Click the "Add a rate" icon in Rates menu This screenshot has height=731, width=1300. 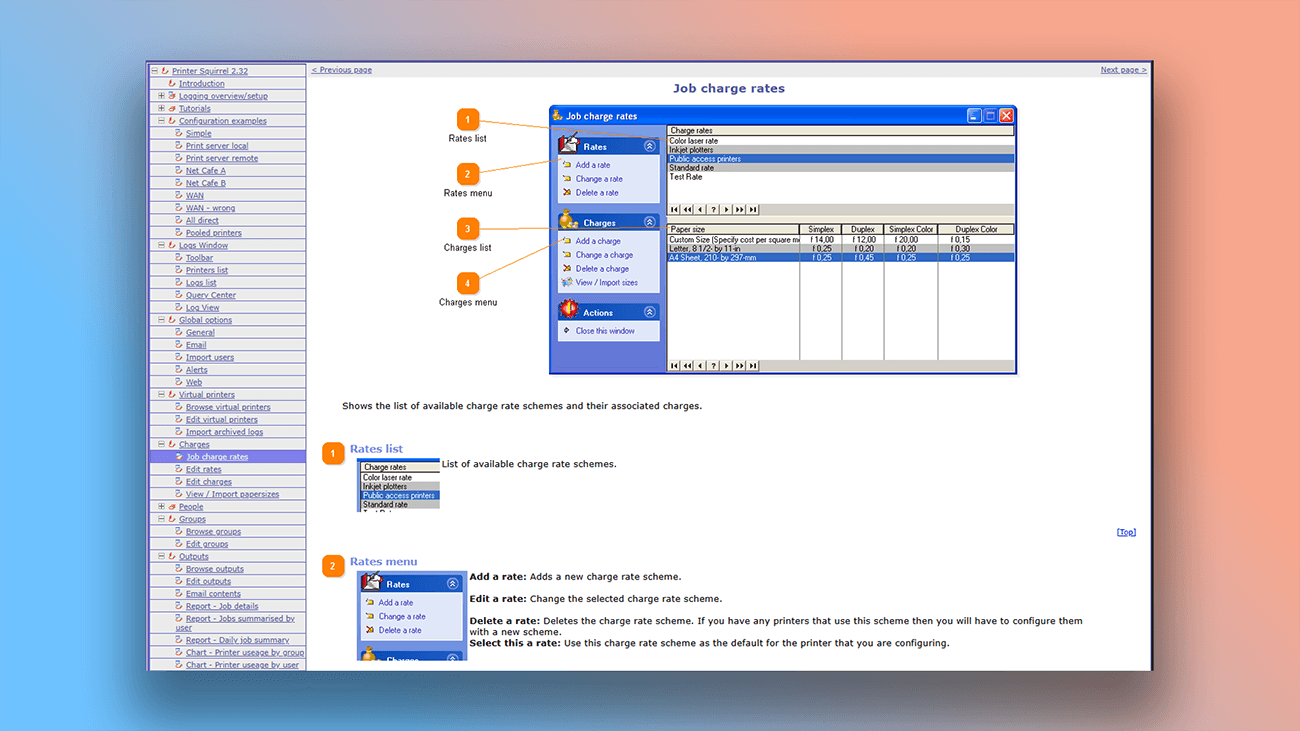pos(566,164)
